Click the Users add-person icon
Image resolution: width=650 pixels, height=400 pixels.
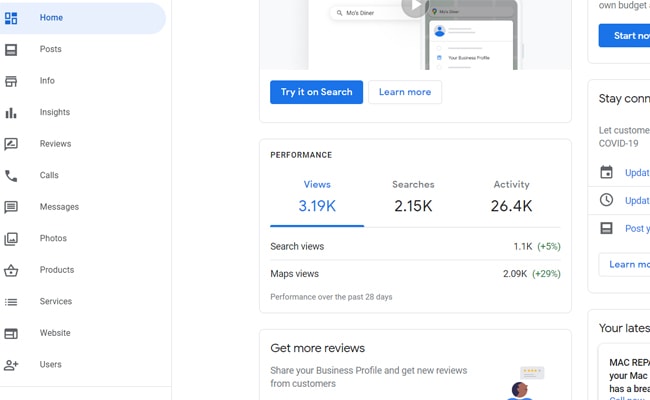[11, 365]
